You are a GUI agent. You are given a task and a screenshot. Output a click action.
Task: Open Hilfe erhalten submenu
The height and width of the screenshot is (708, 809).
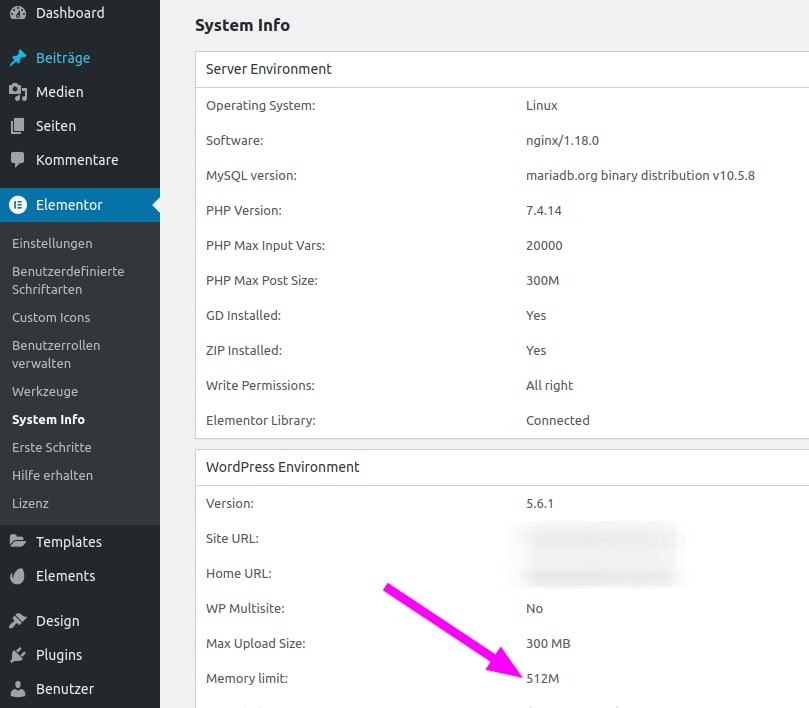click(x=52, y=475)
